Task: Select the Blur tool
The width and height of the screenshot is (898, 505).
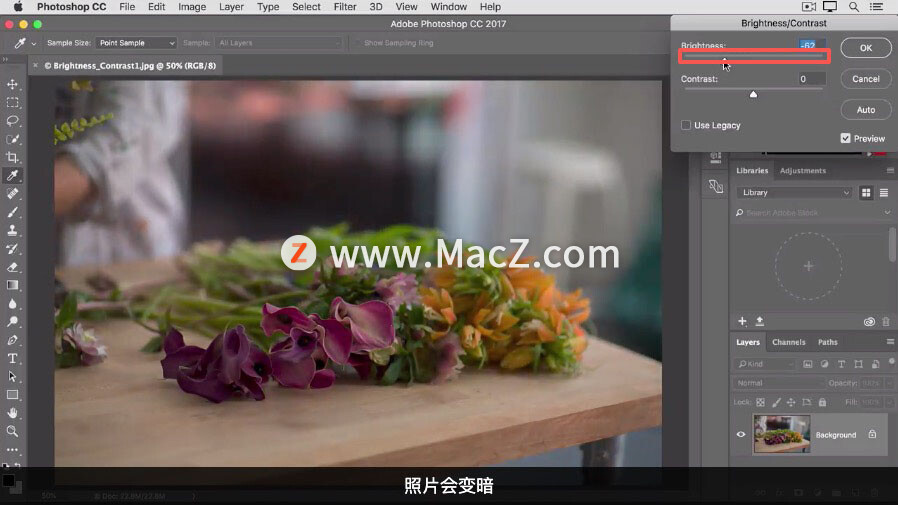Action: 12,303
